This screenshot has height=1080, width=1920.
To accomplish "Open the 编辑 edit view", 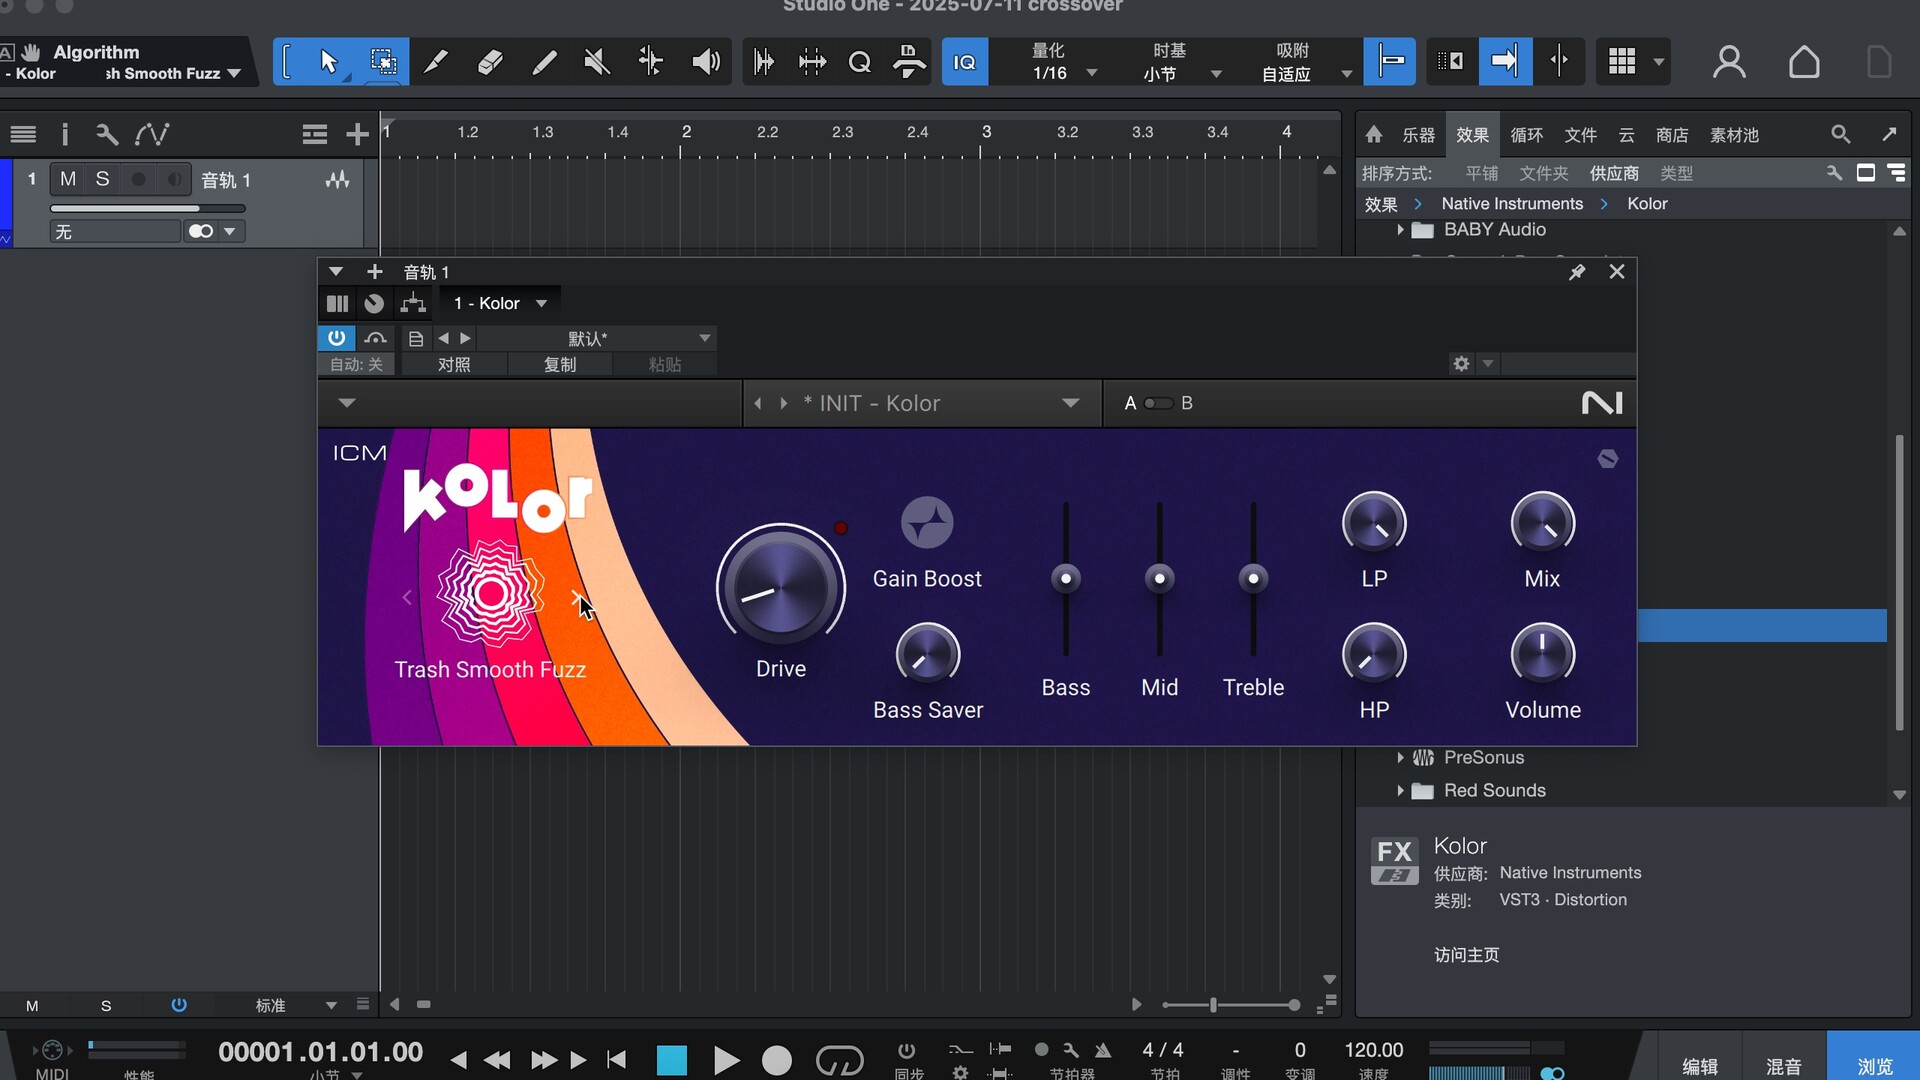I will pos(1700,1066).
